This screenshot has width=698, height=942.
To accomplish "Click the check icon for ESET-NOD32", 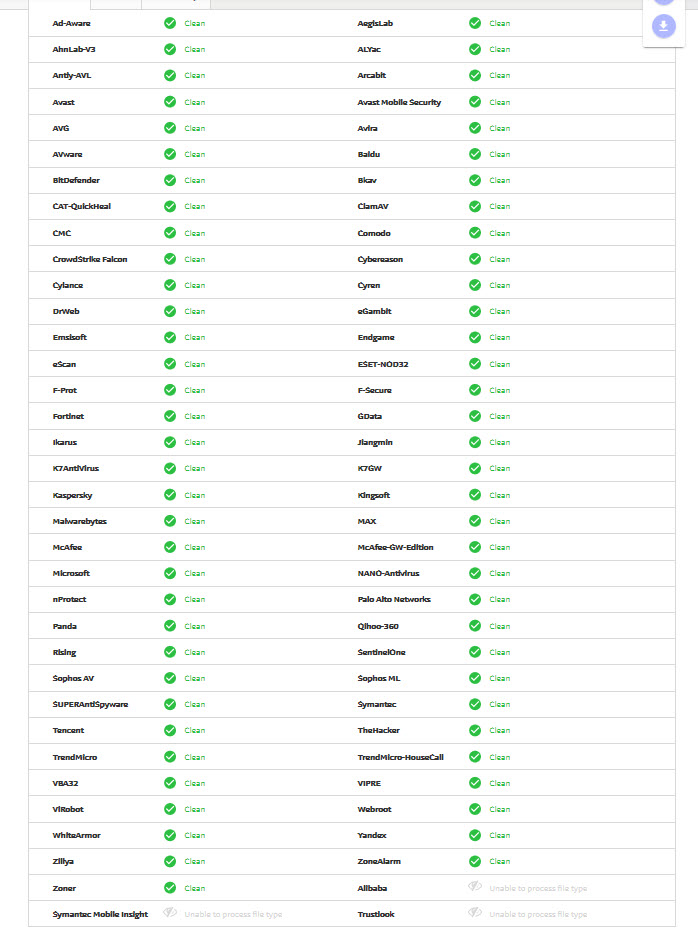I will (475, 363).
